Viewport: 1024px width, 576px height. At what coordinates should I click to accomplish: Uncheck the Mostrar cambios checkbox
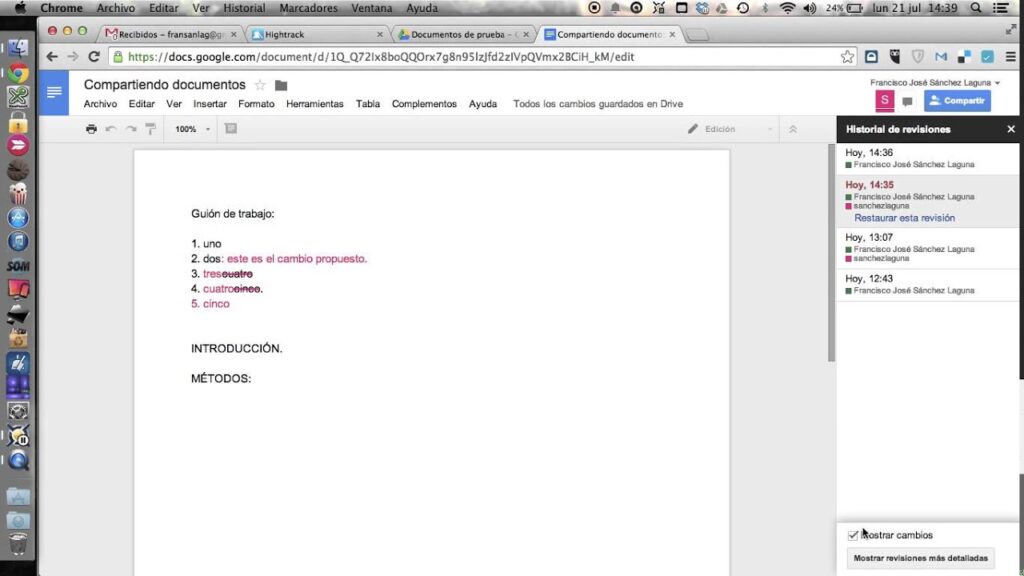tap(853, 535)
